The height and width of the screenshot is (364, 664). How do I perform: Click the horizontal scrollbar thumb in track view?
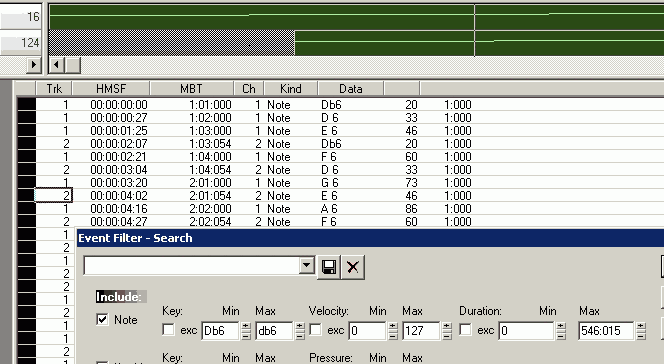pyautogui.click(x=72, y=65)
